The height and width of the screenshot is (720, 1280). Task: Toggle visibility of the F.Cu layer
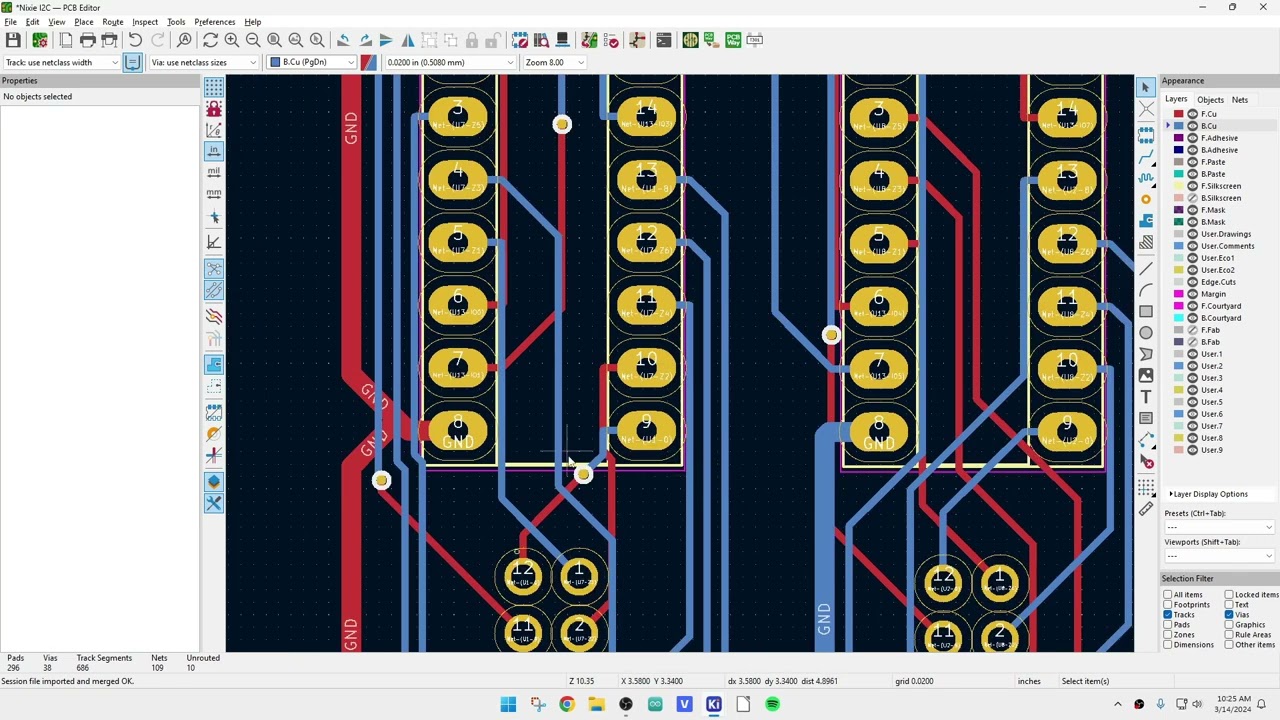1192,114
